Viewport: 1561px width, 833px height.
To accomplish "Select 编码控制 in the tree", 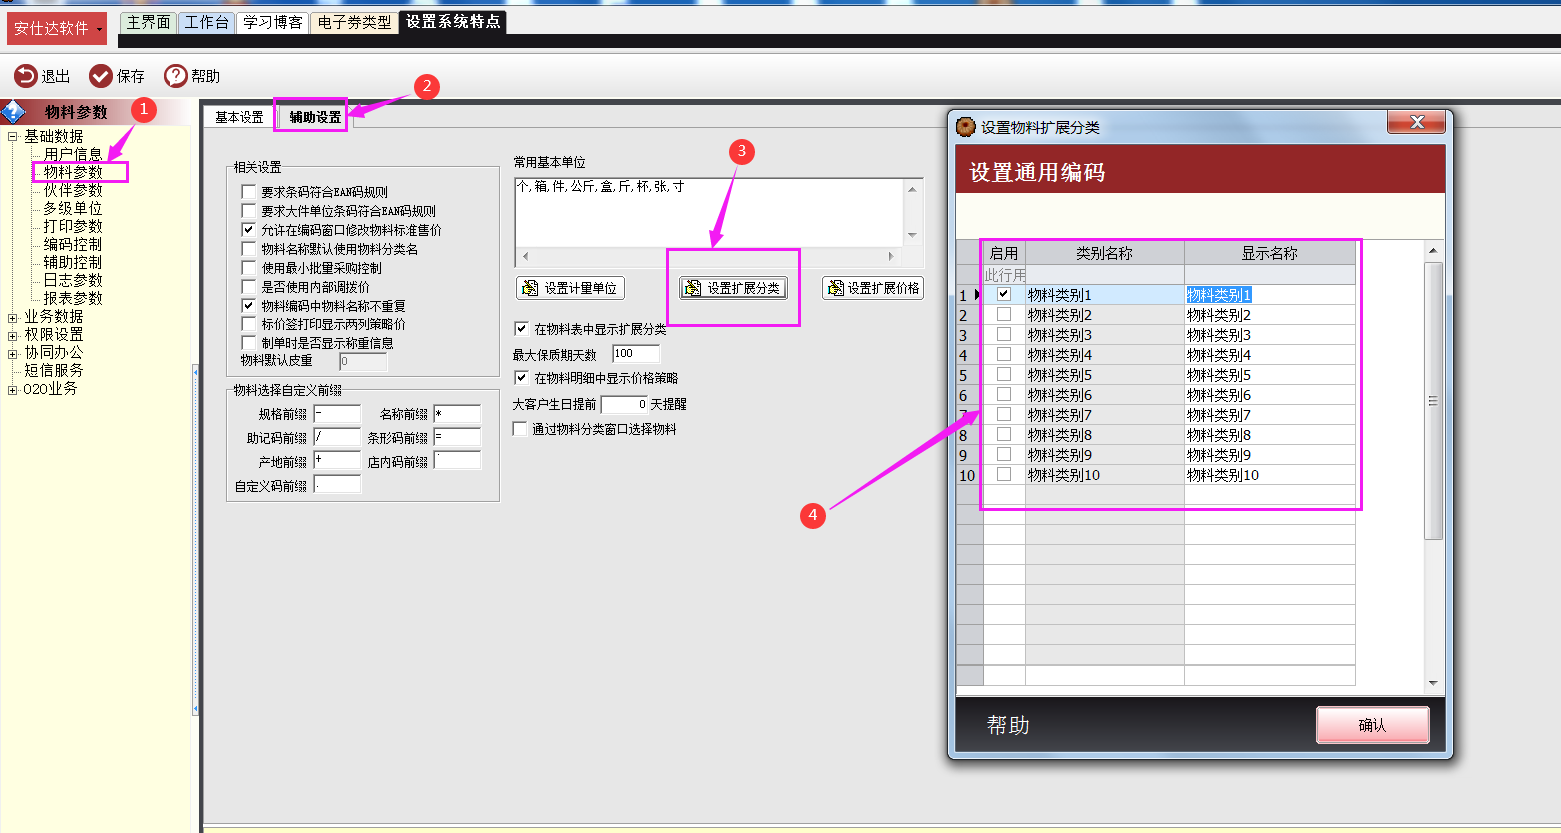I will point(73,244).
